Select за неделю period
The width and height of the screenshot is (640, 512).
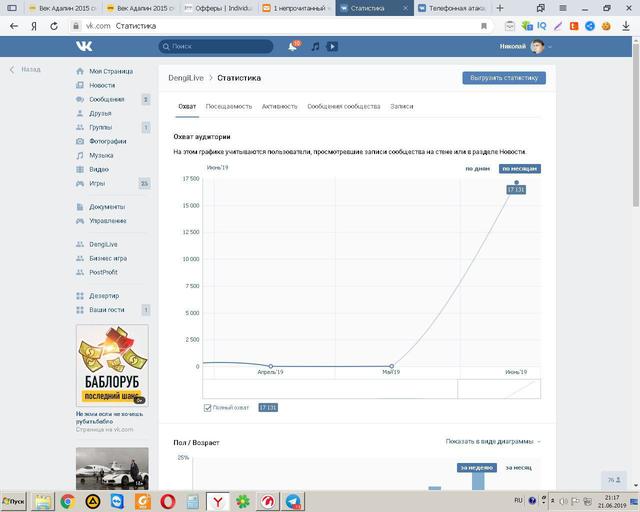click(x=476, y=467)
